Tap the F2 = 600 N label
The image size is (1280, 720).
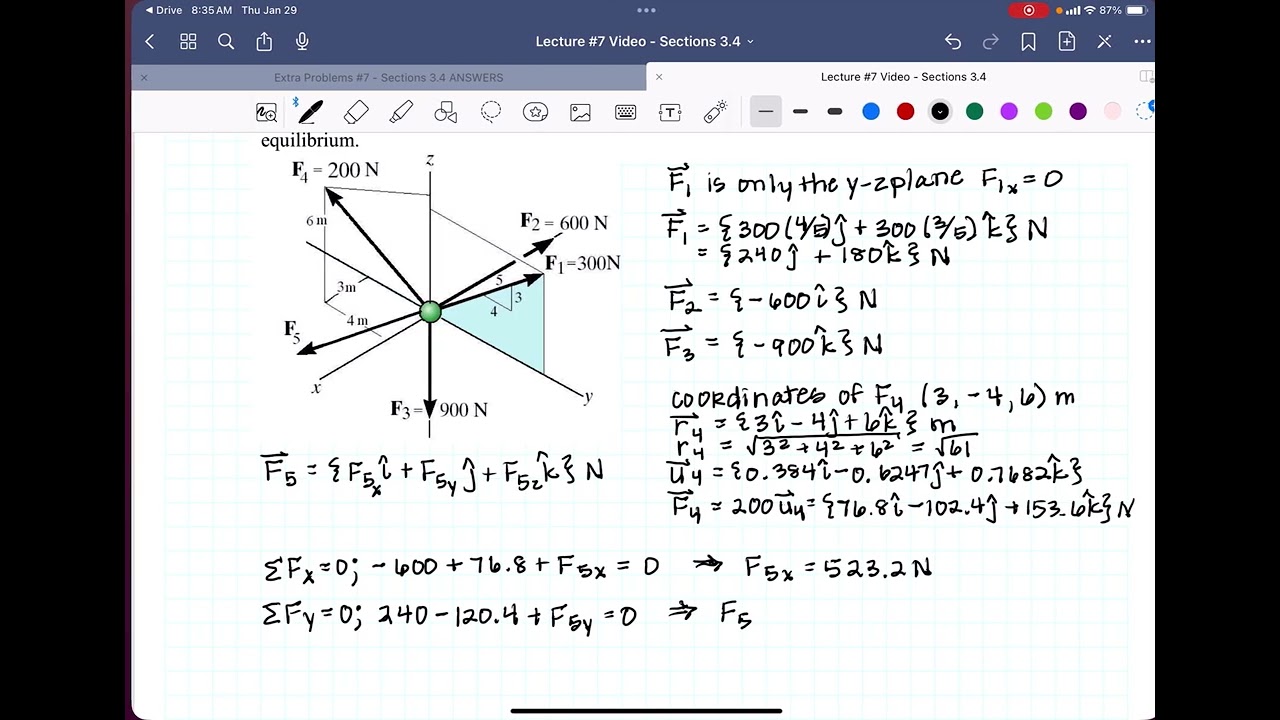point(564,223)
